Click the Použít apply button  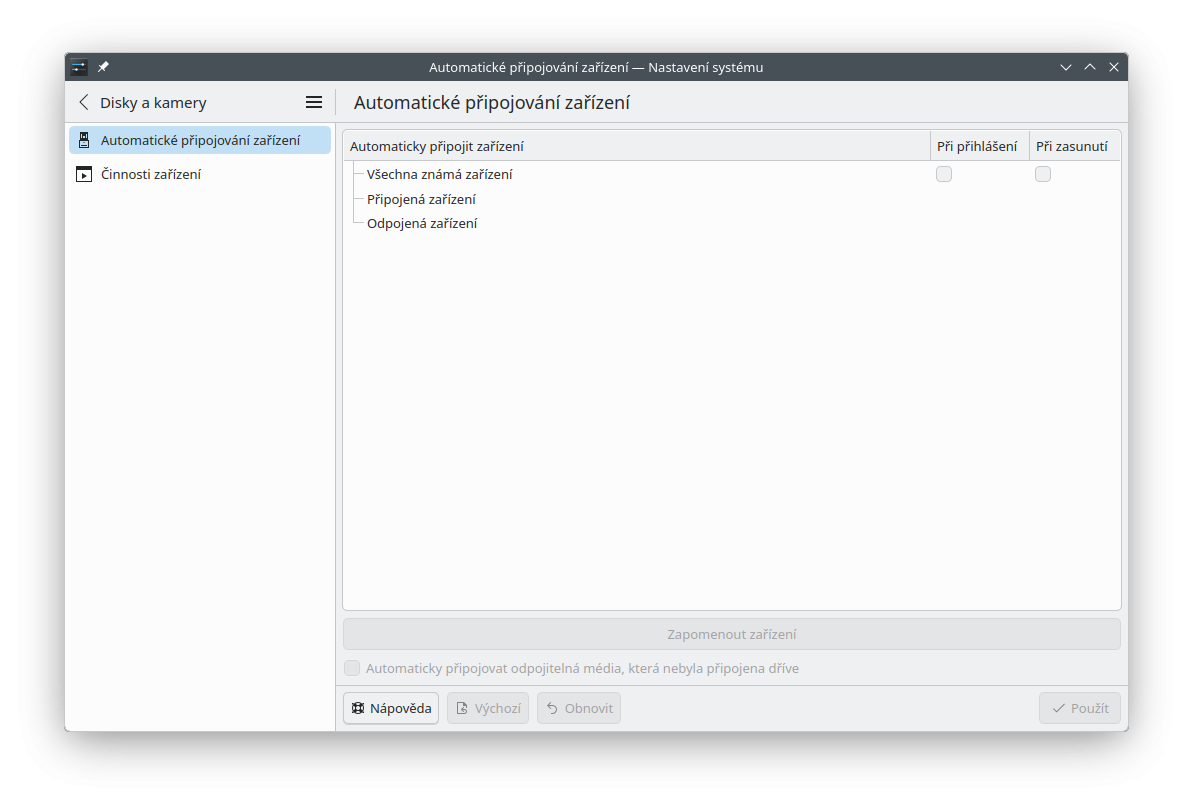(x=1080, y=708)
